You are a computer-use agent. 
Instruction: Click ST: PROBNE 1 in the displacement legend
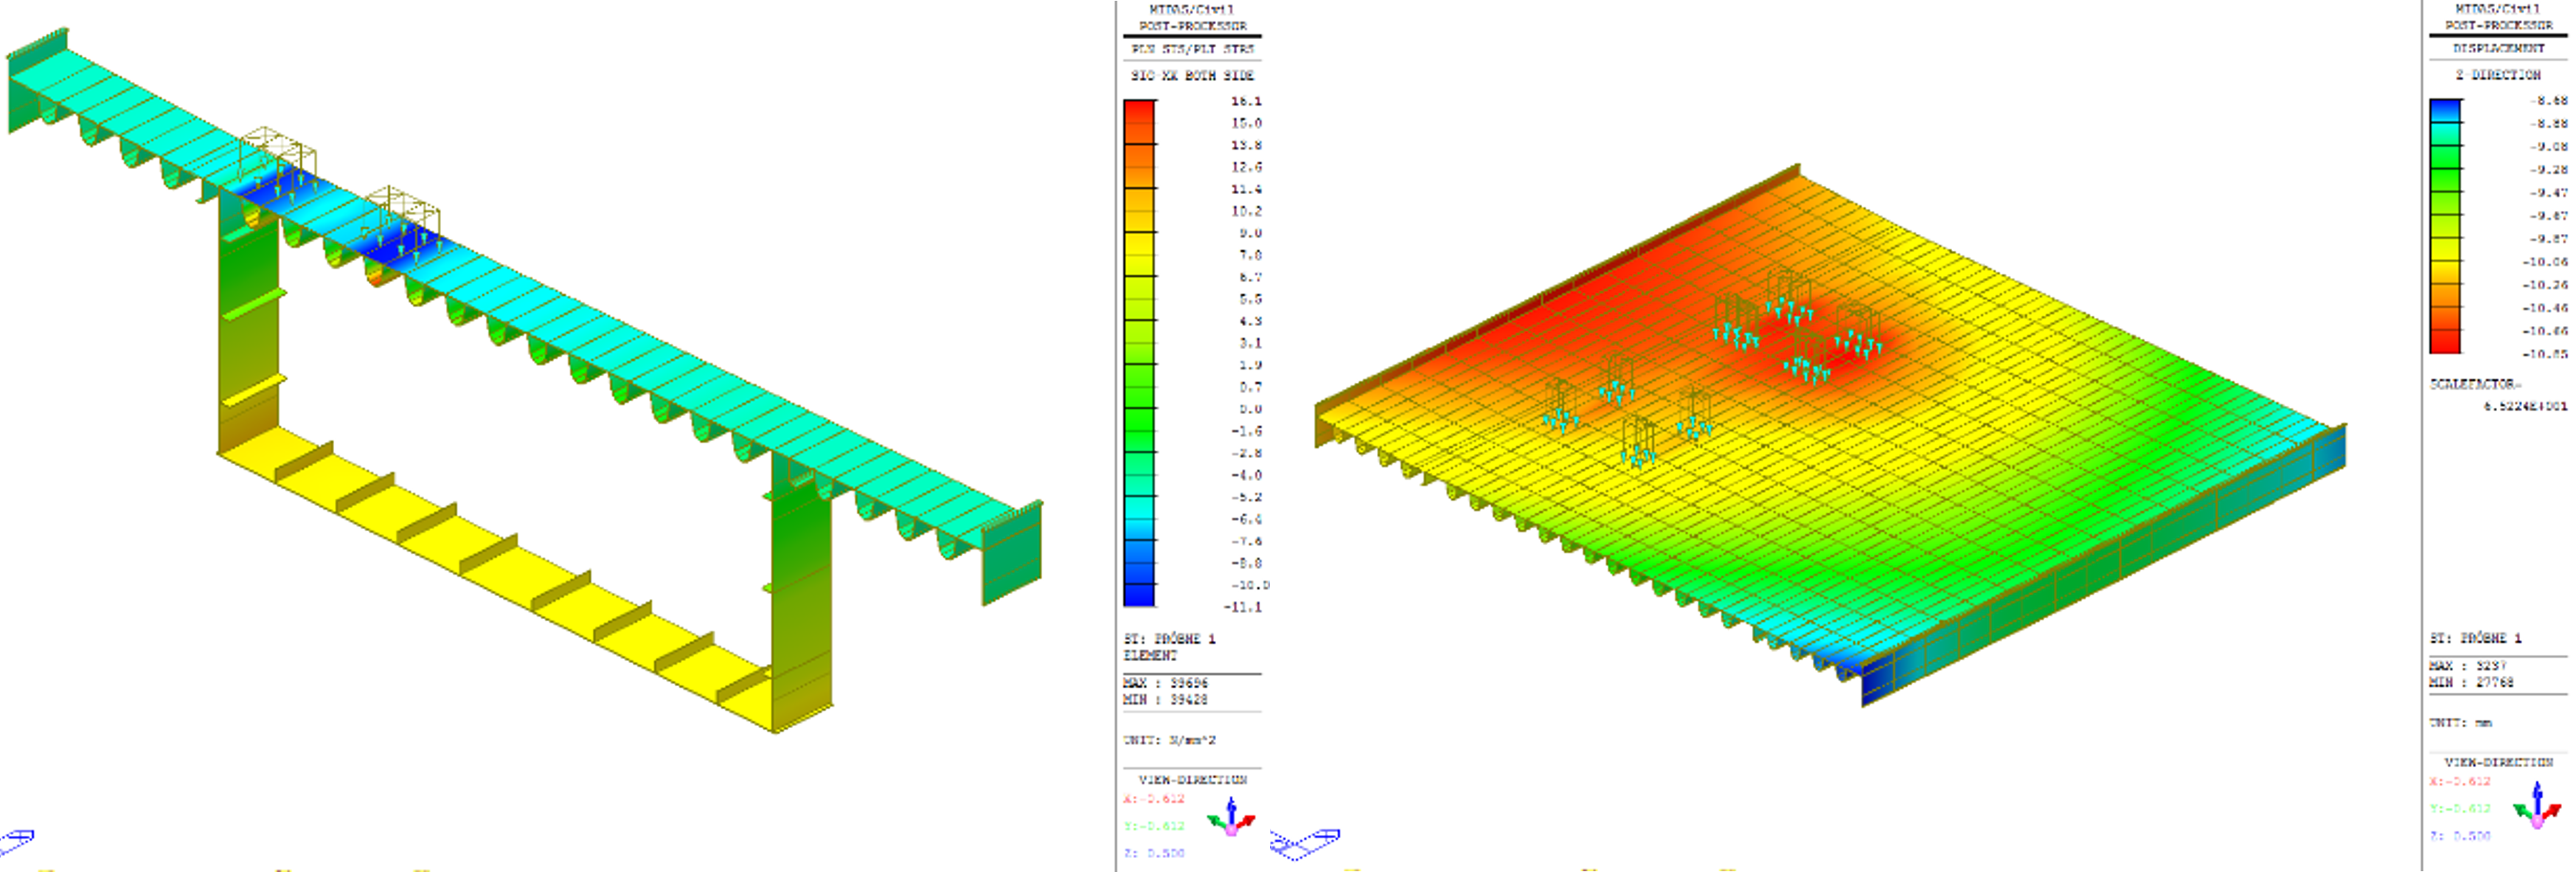[x=2476, y=637]
